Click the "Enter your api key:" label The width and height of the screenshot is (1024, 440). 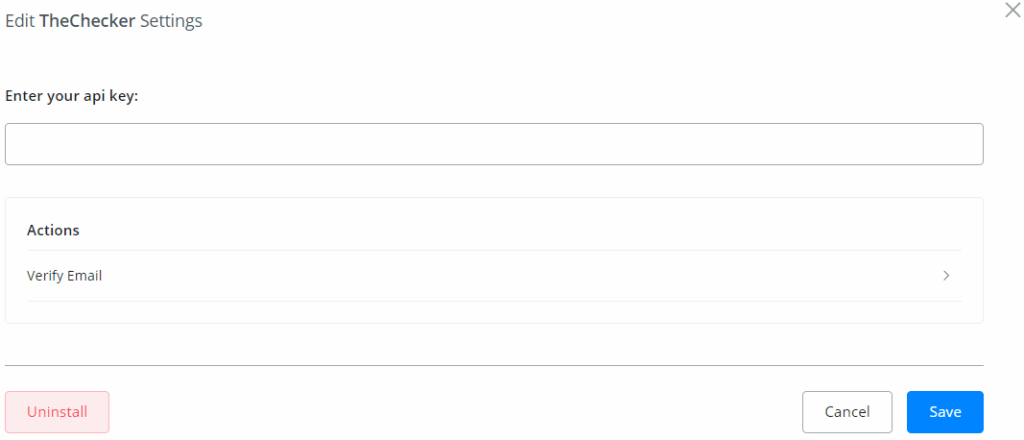click(x=71, y=96)
